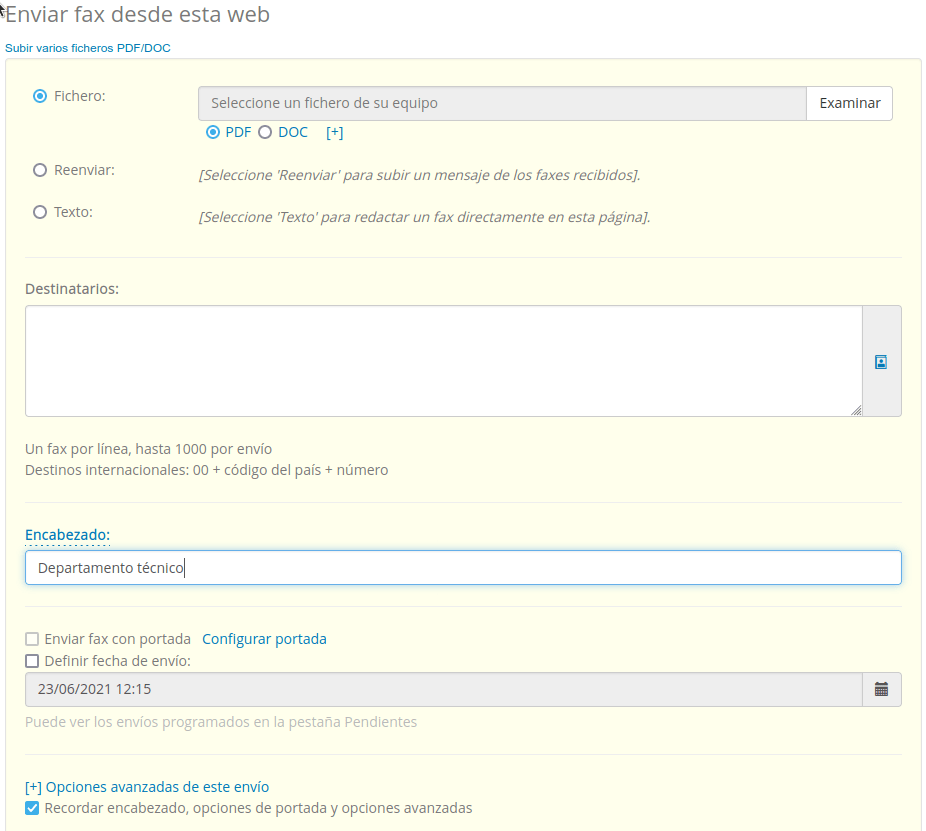Enable Enviar fax con portada checkbox
The image size is (926, 831).
click(32, 639)
